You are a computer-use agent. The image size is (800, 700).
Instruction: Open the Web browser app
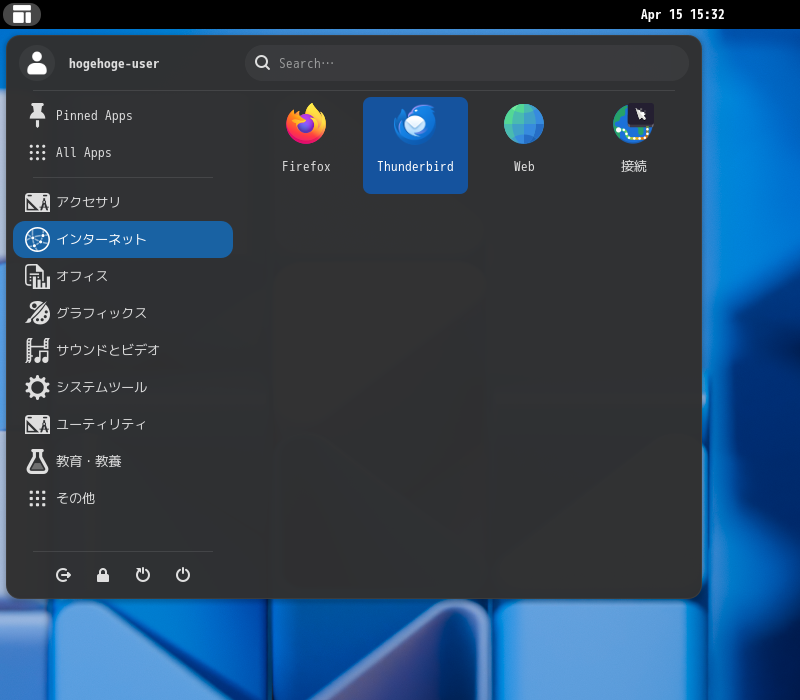click(x=524, y=145)
